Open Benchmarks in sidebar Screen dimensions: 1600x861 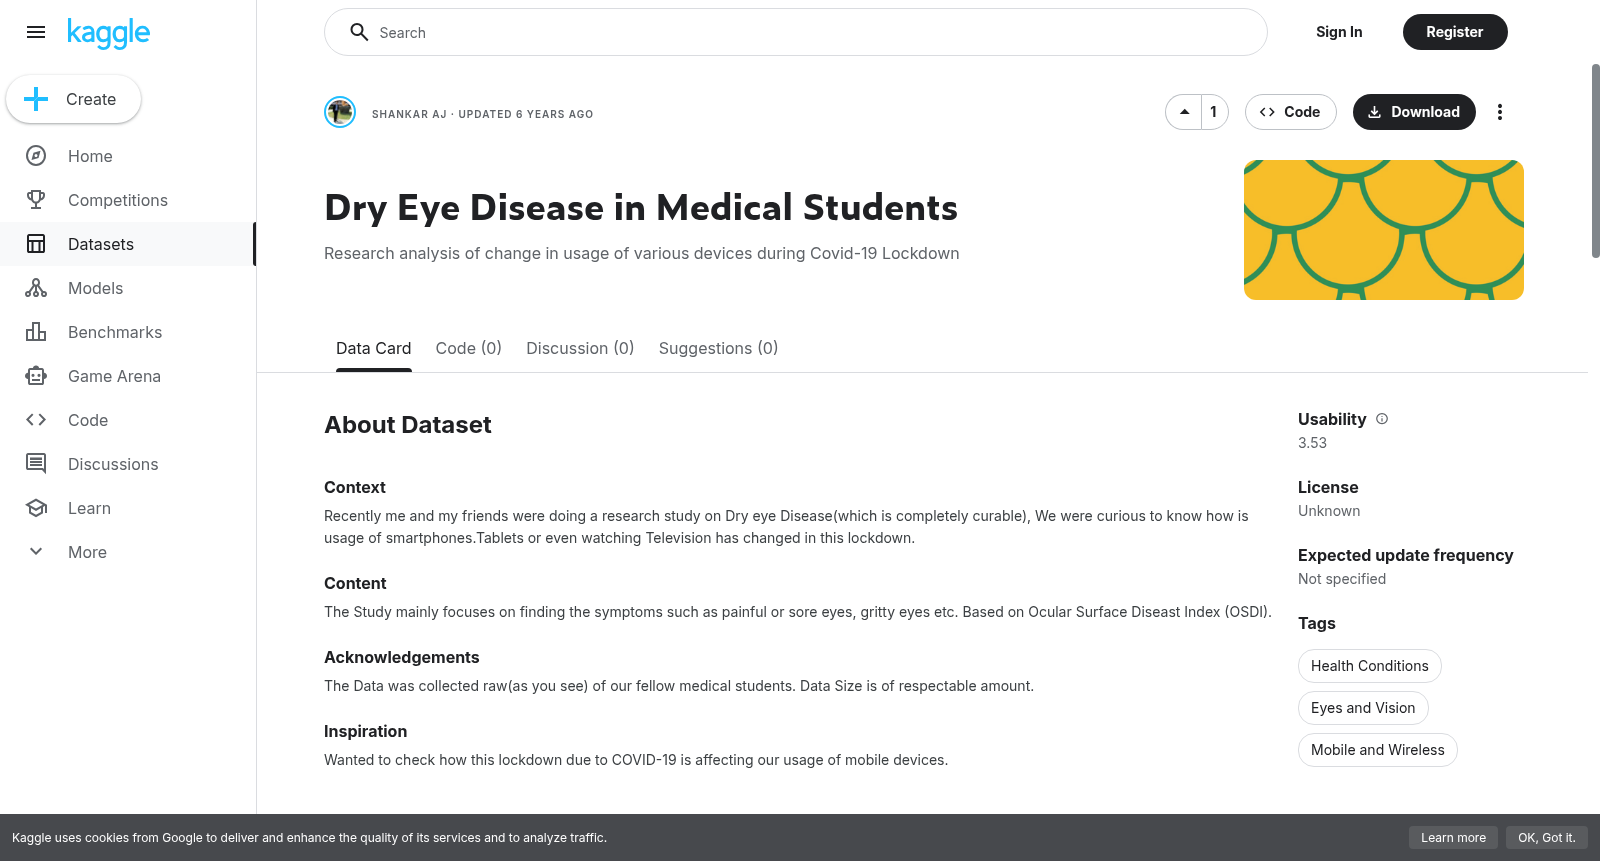[128, 332]
